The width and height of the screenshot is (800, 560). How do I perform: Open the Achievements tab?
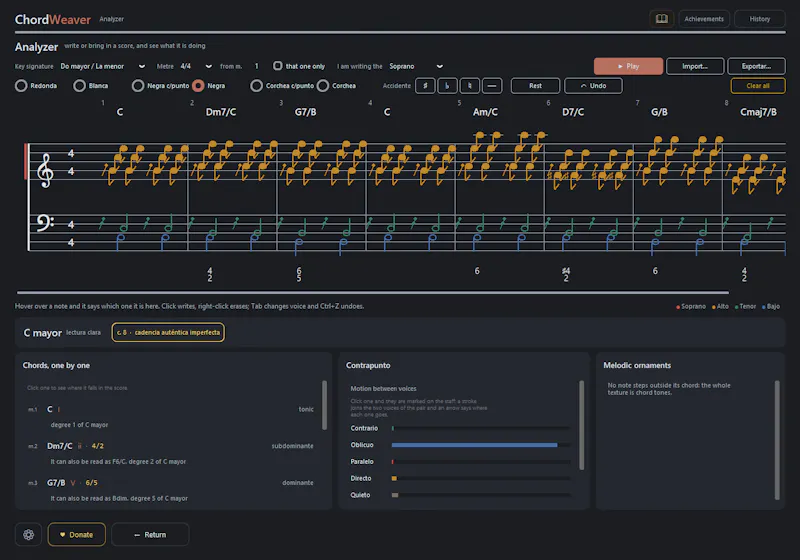click(704, 19)
